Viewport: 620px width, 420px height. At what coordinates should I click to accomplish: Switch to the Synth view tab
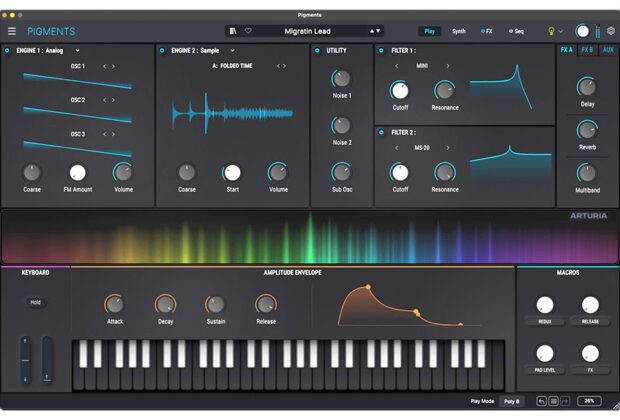(459, 31)
